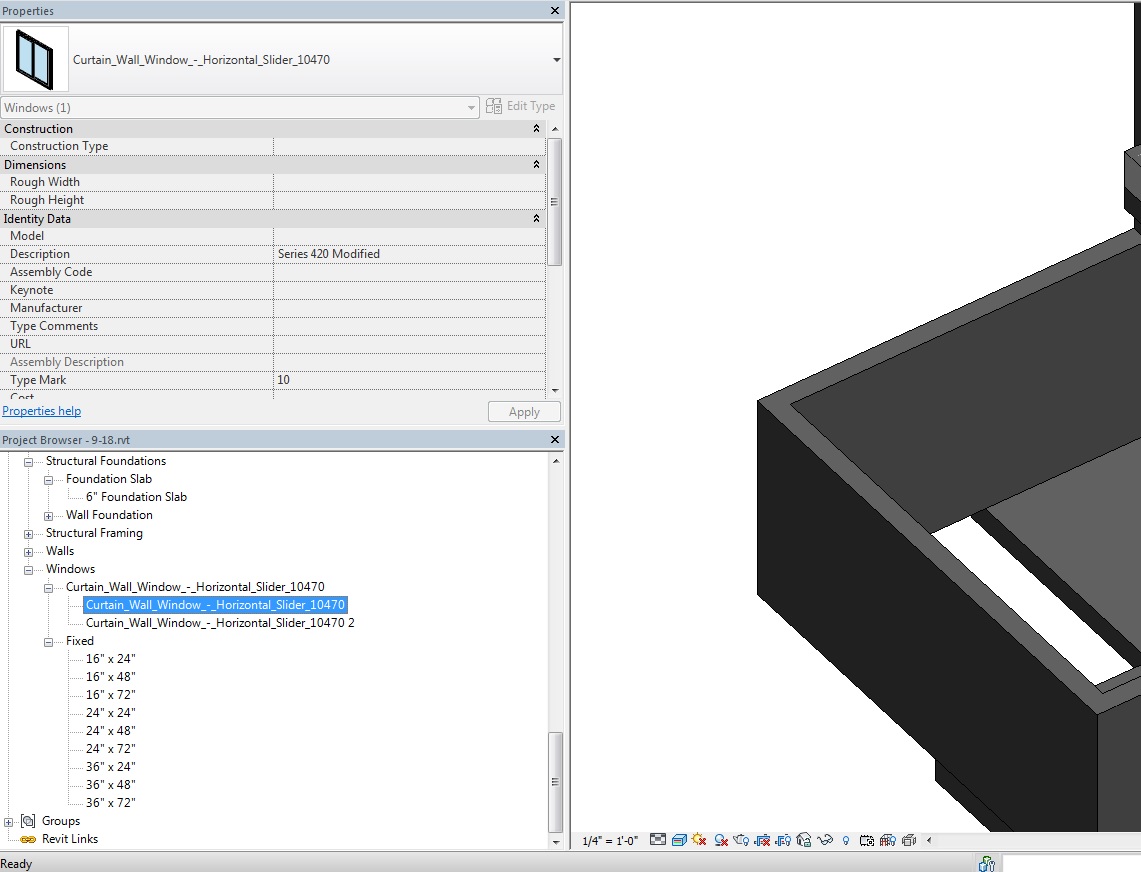This screenshot has width=1141, height=872.
Task: Toggle the Show Analytical Model icon
Action: 888,839
